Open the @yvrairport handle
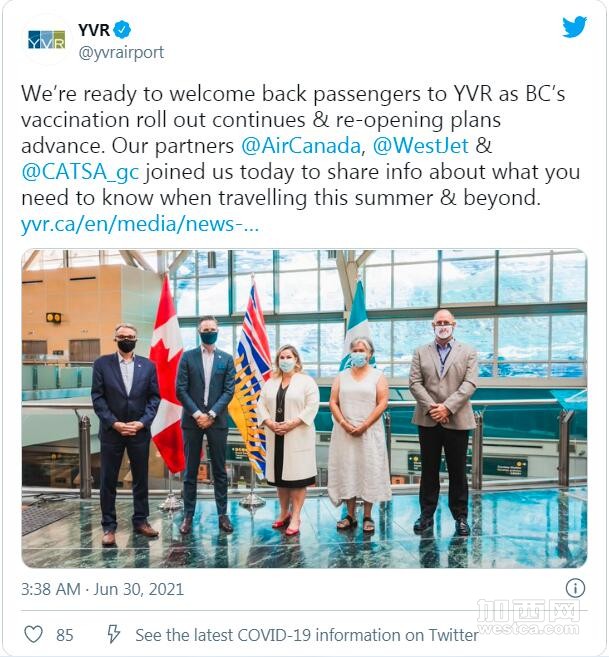The width and height of the screenshot is (609, 657). (x=121, y=53)
